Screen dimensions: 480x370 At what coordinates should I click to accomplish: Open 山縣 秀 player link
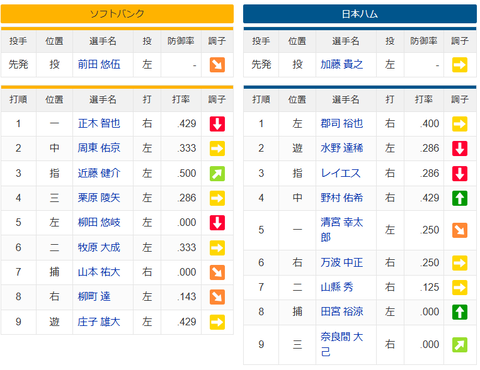coord(337,287)
